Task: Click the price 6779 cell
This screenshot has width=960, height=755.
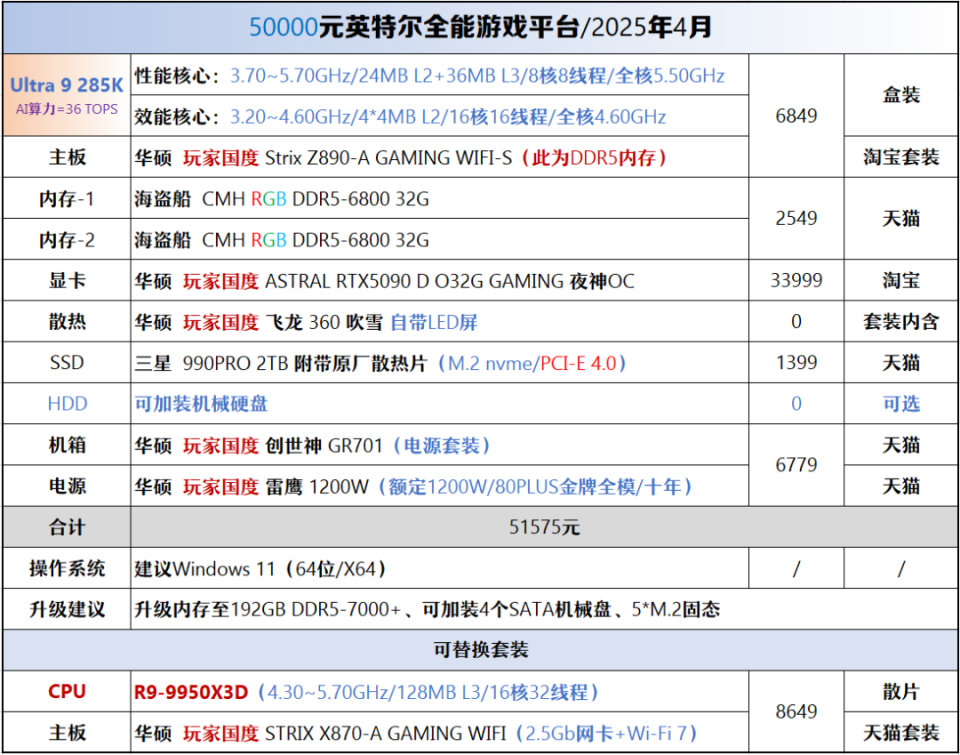Action: (x=796, y=465)
